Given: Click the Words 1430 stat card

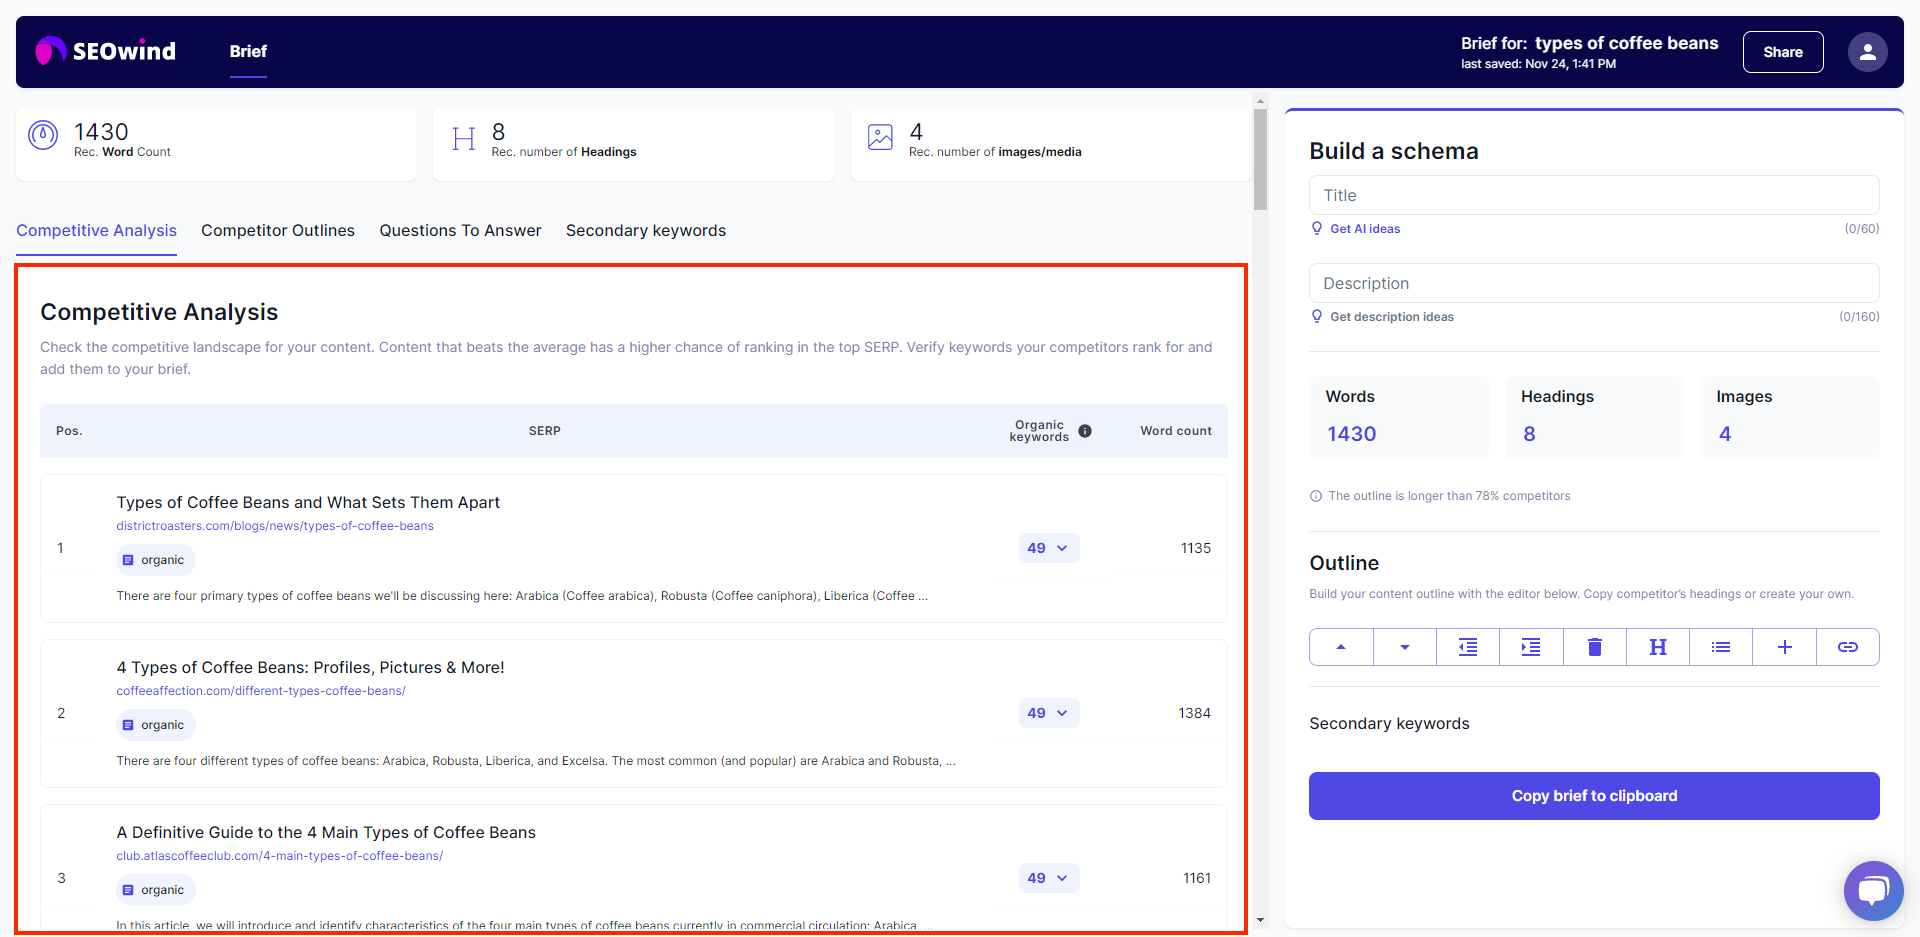Looking at the screenshot, I should coord(1399,417).
